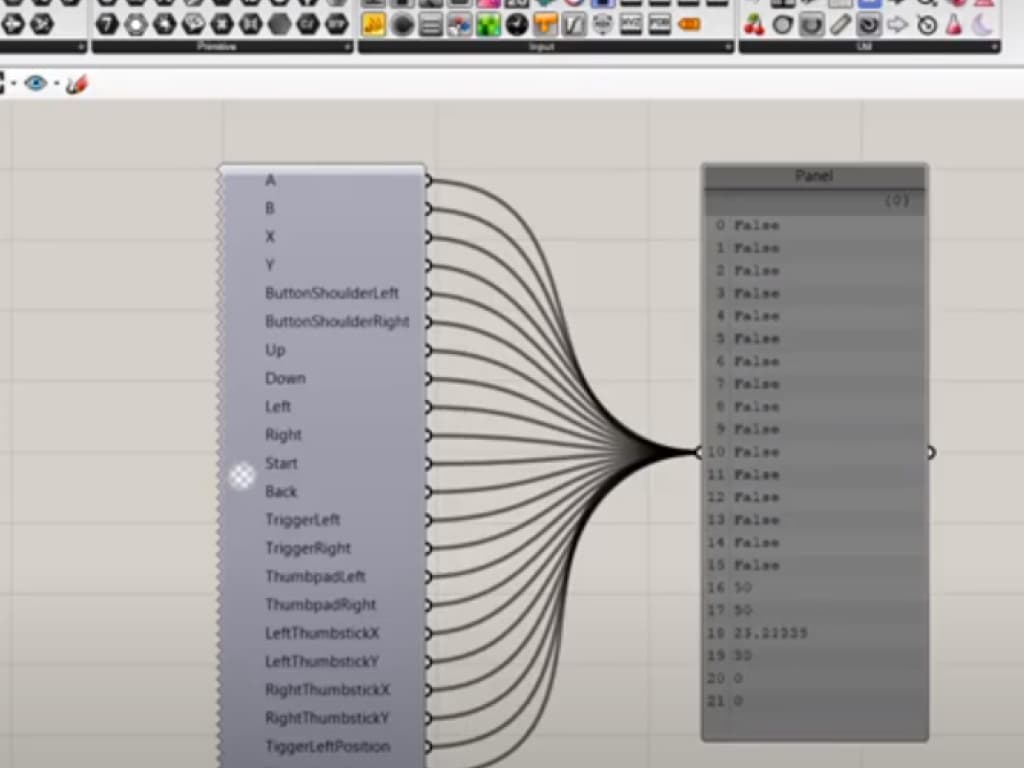Click the Panel's left input grip
This screenshot has height=768, width=1024.
coord(699,452)
